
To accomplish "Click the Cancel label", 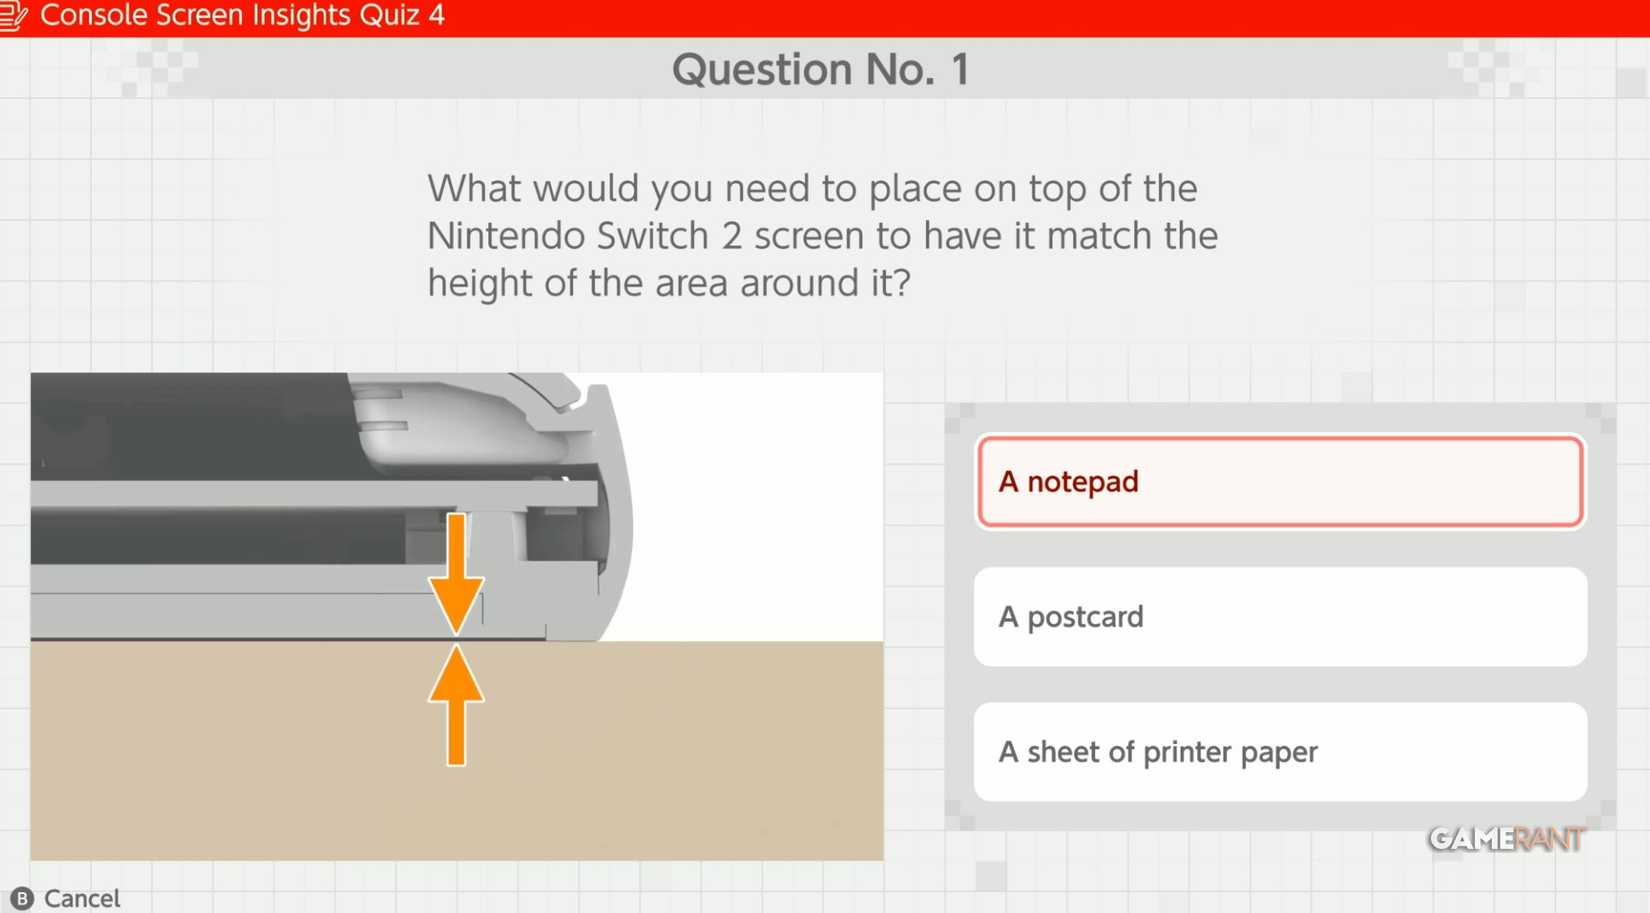I will (81, 898).
